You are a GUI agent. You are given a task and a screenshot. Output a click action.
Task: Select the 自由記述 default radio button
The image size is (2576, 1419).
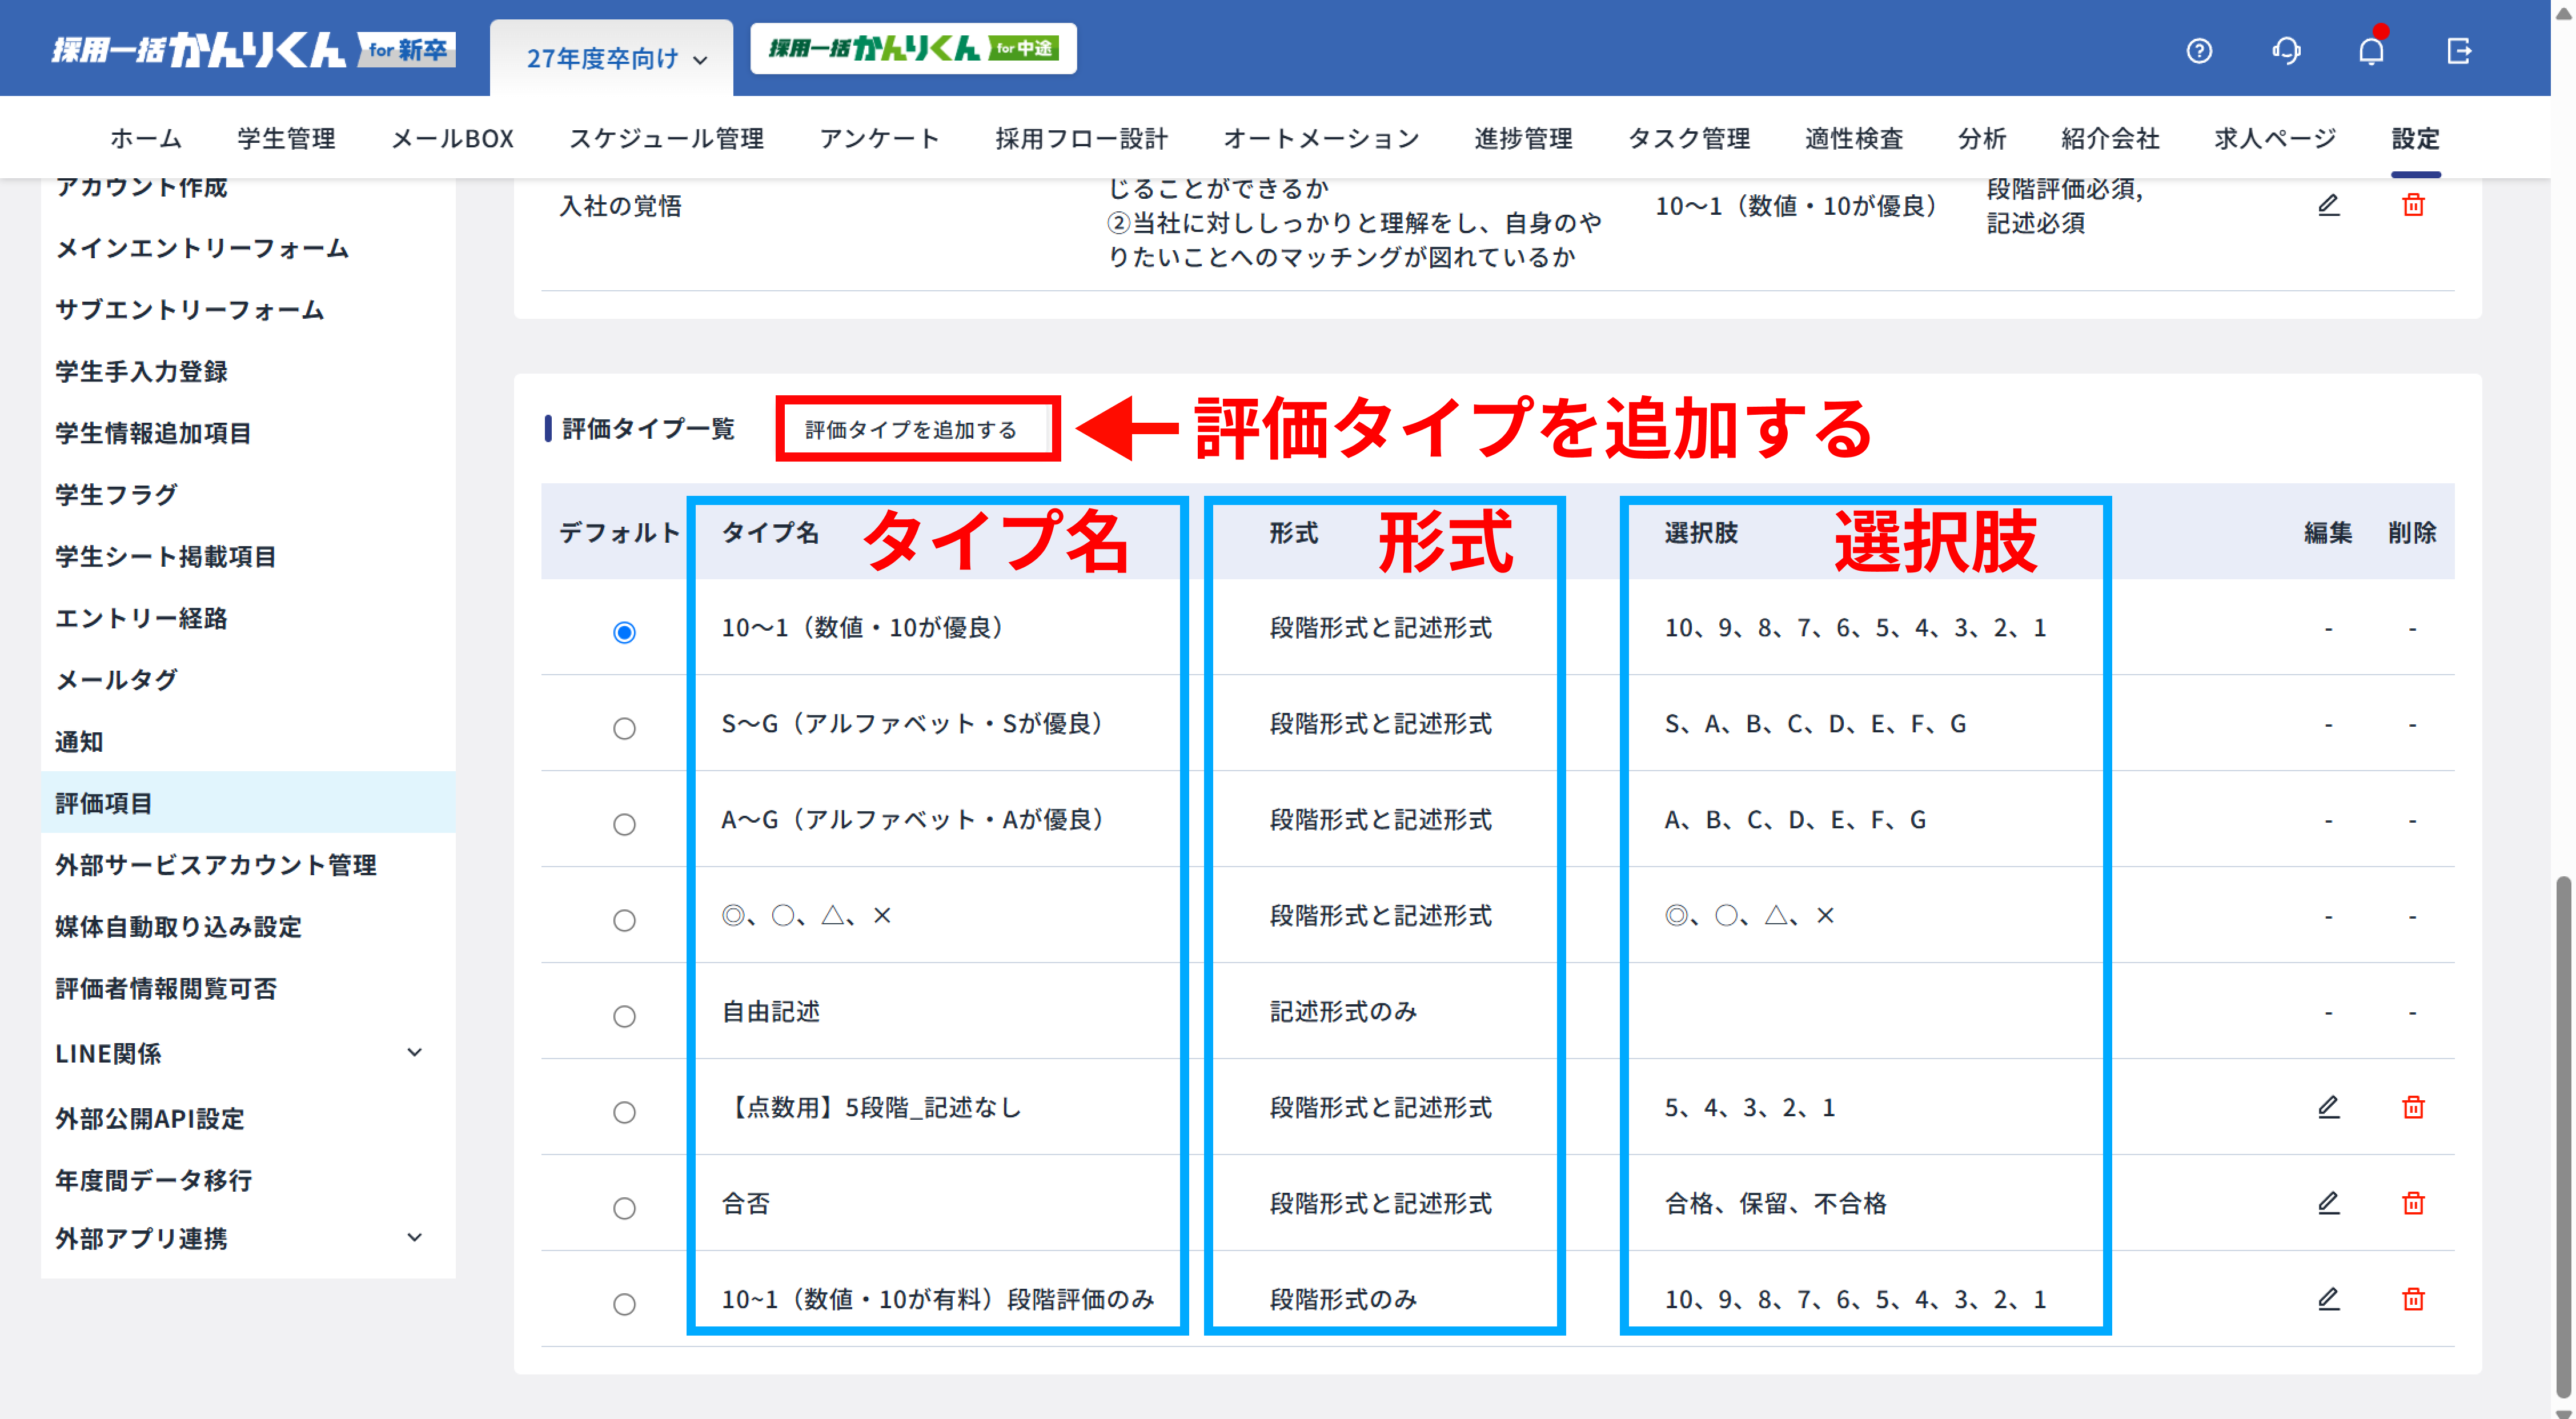624,1016
